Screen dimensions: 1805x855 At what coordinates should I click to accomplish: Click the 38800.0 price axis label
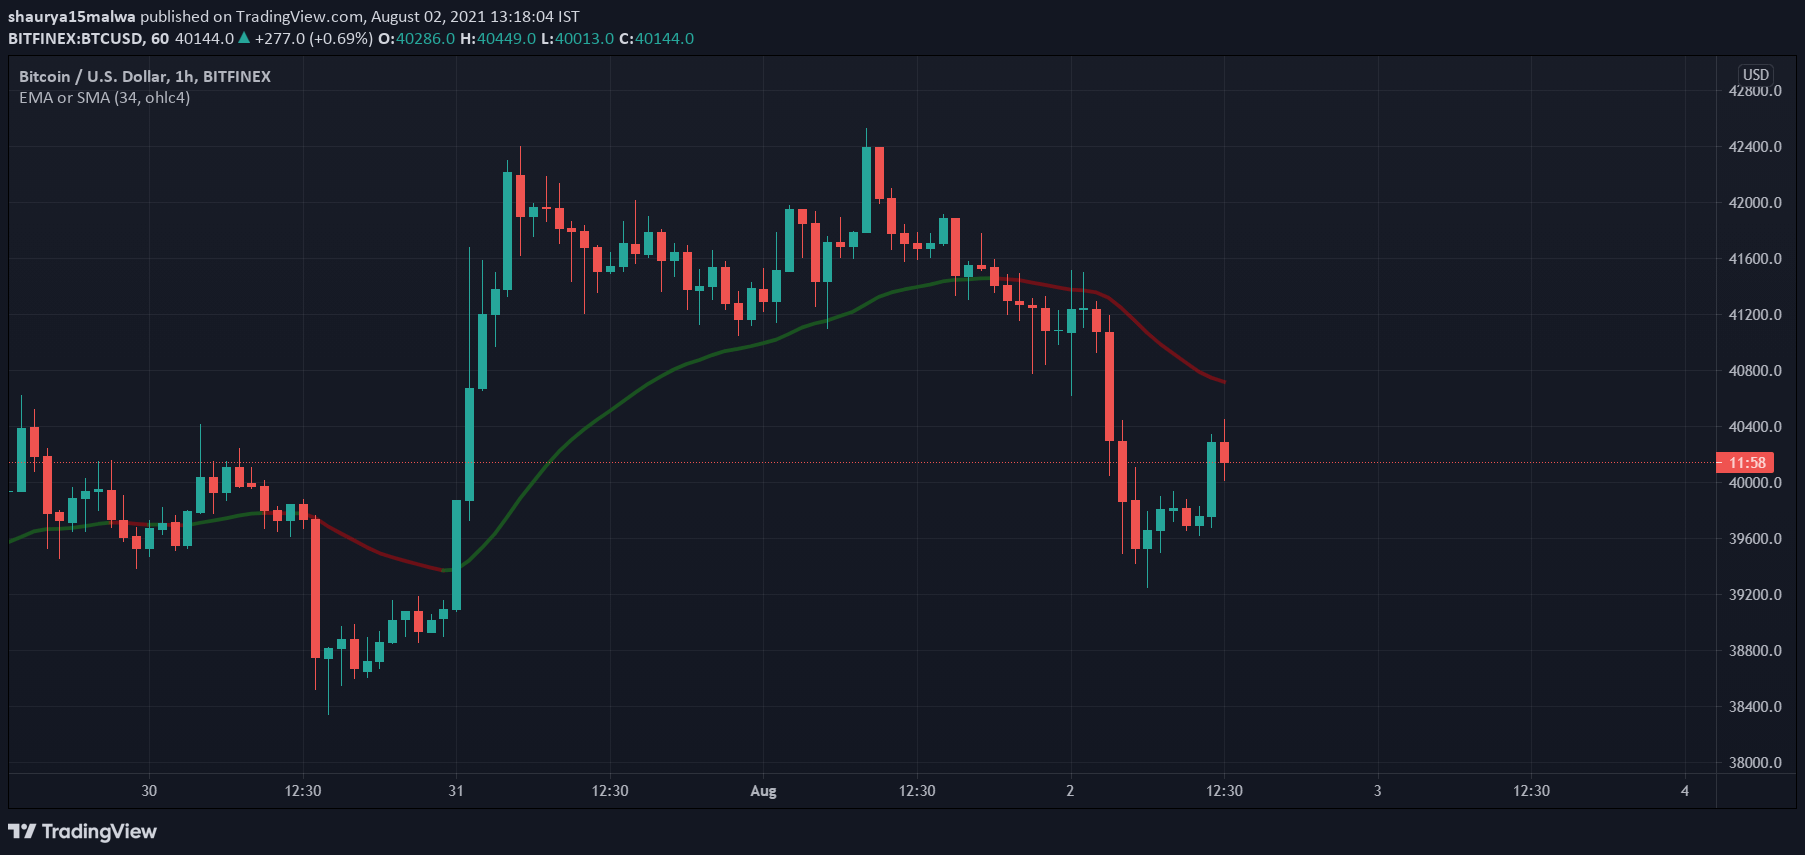coord(1755,650)
